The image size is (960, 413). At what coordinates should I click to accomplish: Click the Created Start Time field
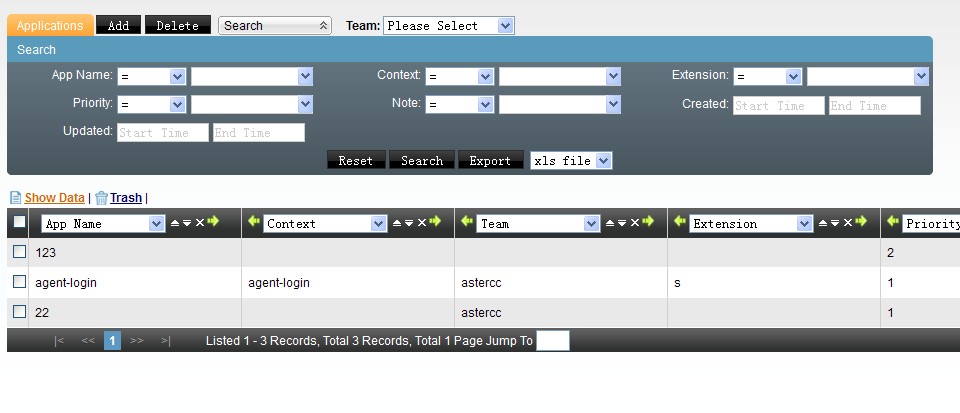coord(778,106)
